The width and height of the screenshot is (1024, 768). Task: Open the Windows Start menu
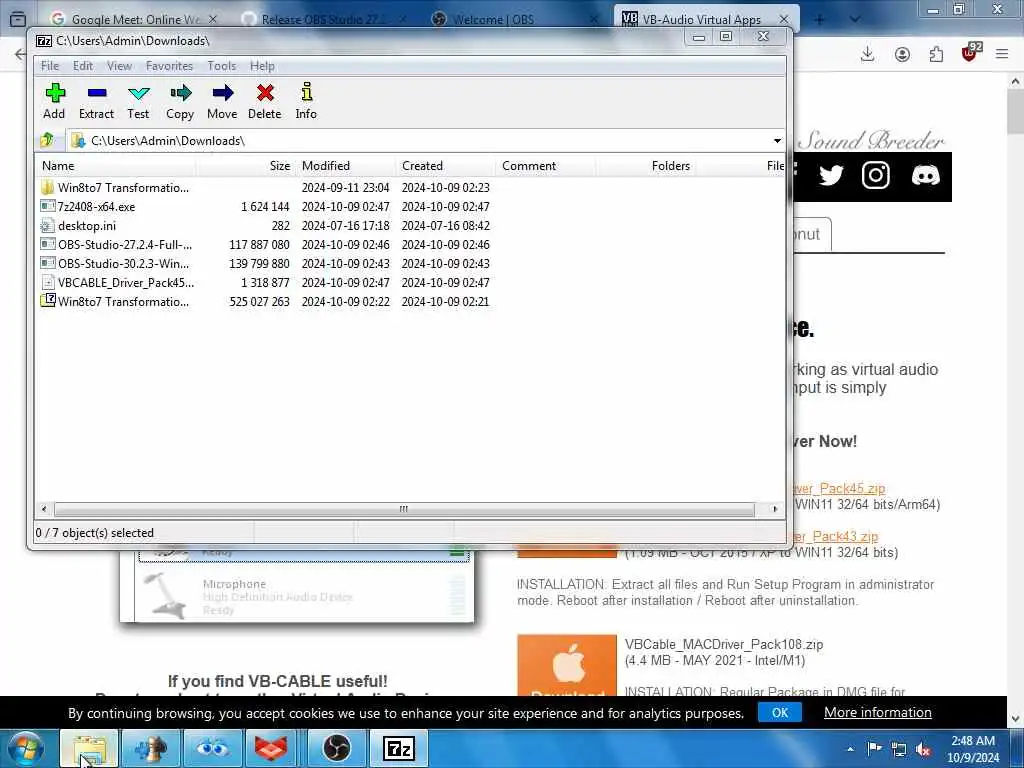tap(26, 748)
